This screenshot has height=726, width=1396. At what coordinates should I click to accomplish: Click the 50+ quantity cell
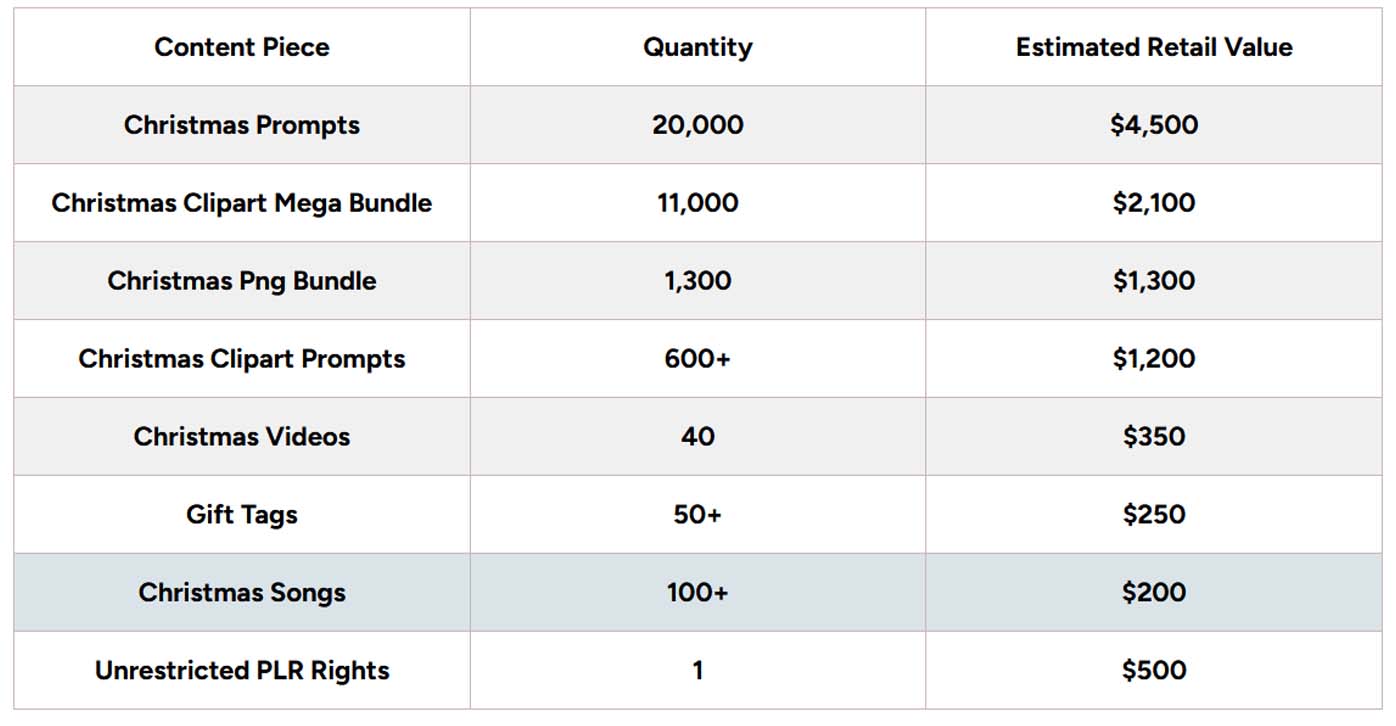pos(697,515)
